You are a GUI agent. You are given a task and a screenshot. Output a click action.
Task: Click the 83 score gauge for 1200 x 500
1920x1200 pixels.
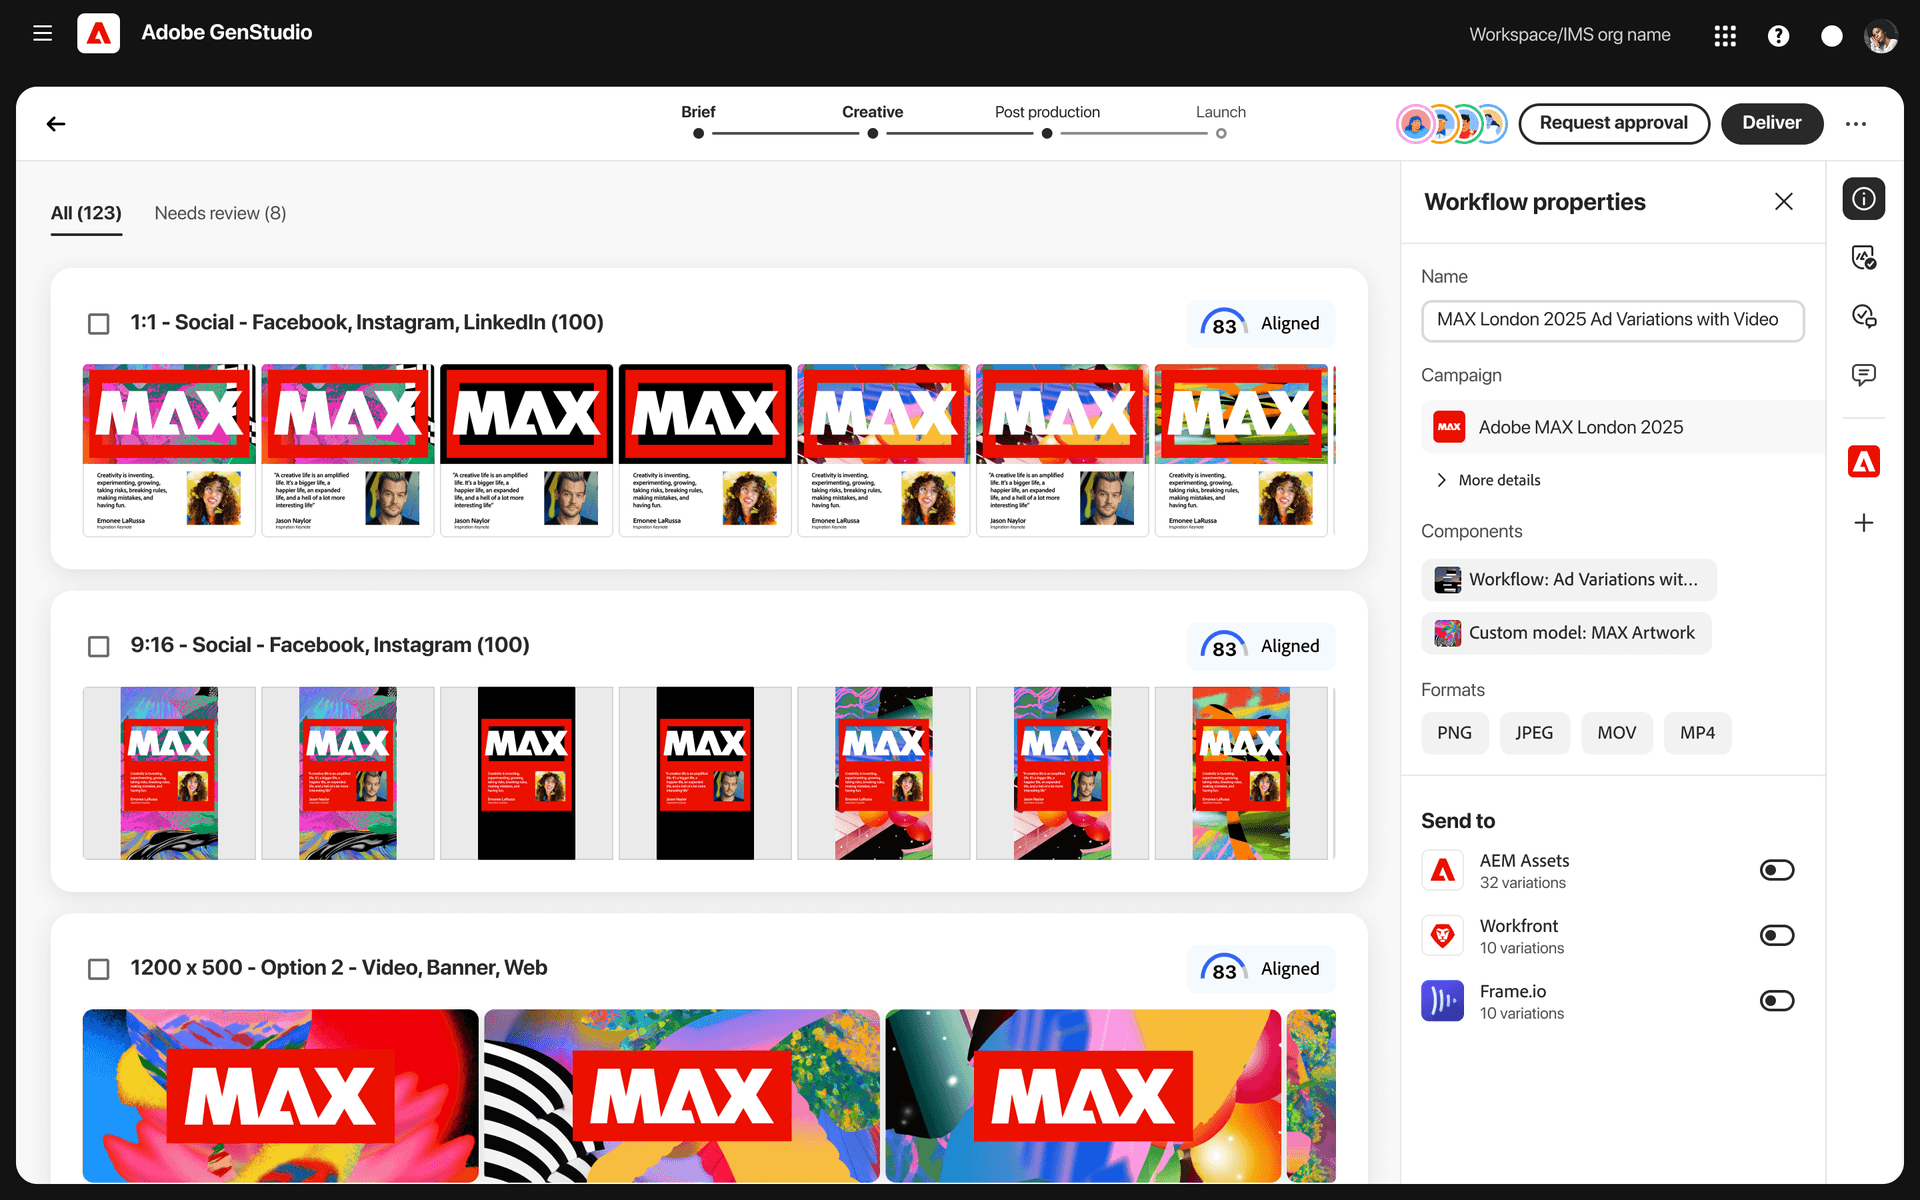pyautogui.click(x=1224, y=970)
